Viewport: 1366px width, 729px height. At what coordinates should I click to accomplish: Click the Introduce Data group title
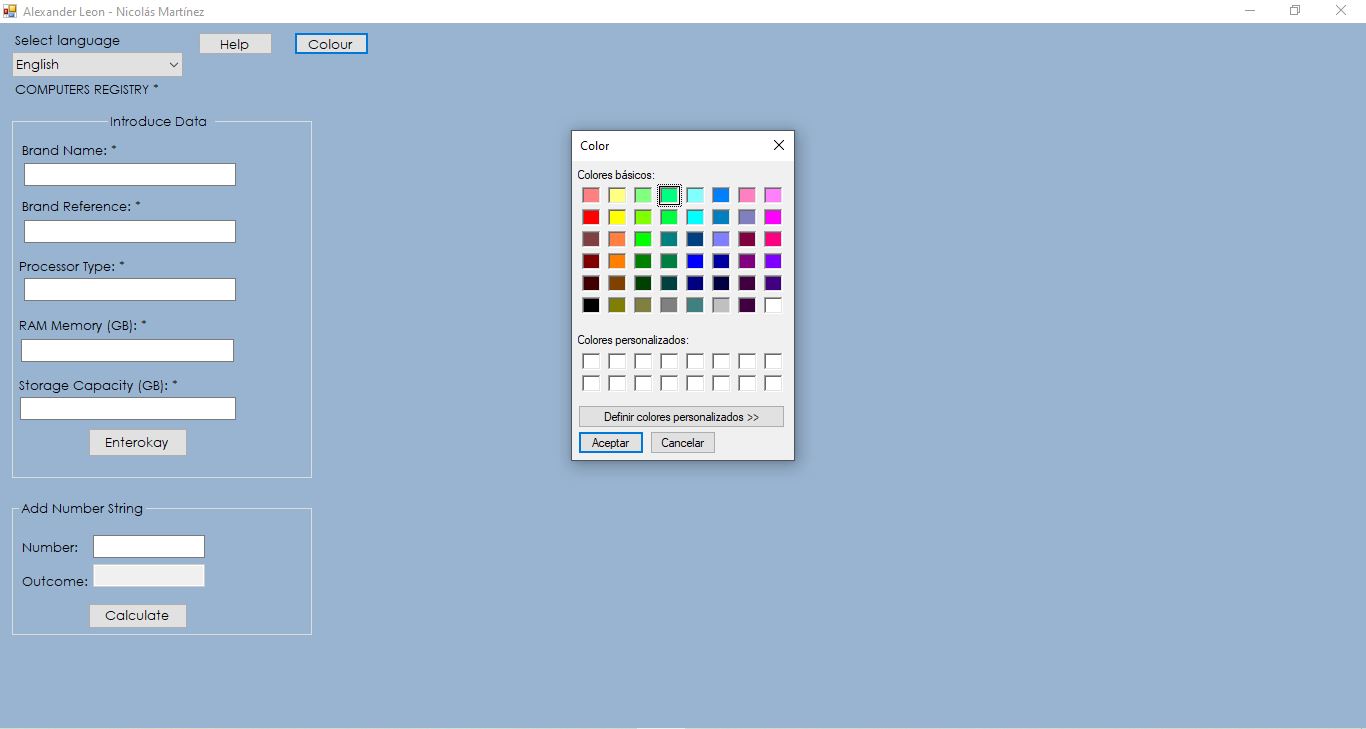pos(158,121)
